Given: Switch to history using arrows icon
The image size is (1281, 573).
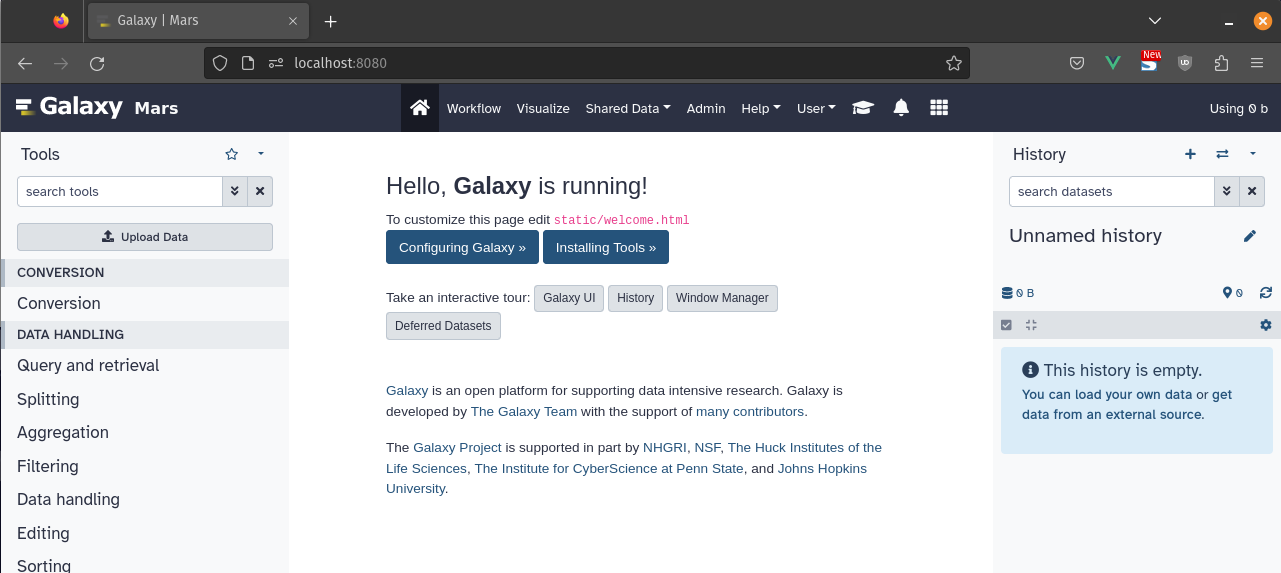Looking at the screenshot, I should click(x=1222, y=154).
